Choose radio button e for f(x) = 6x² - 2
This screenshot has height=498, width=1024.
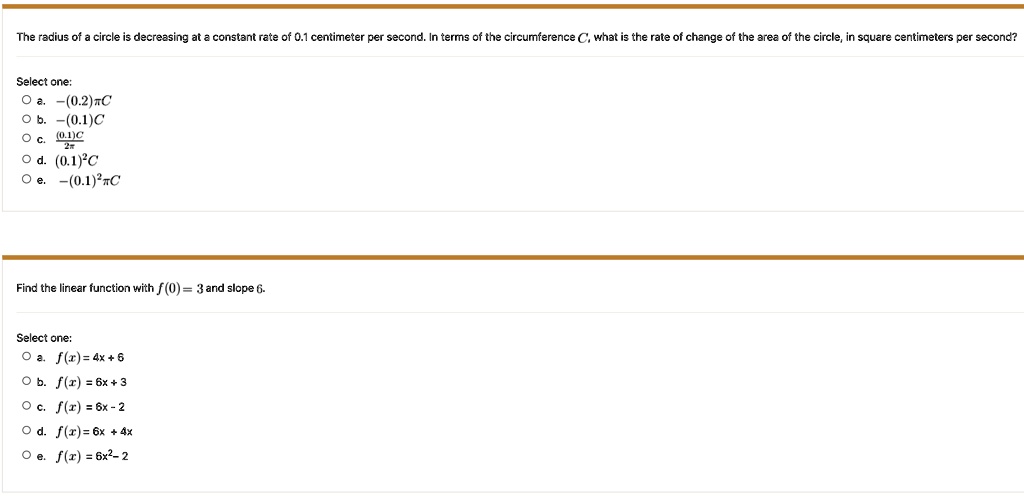pyautogui.click(x=26, y=456)
